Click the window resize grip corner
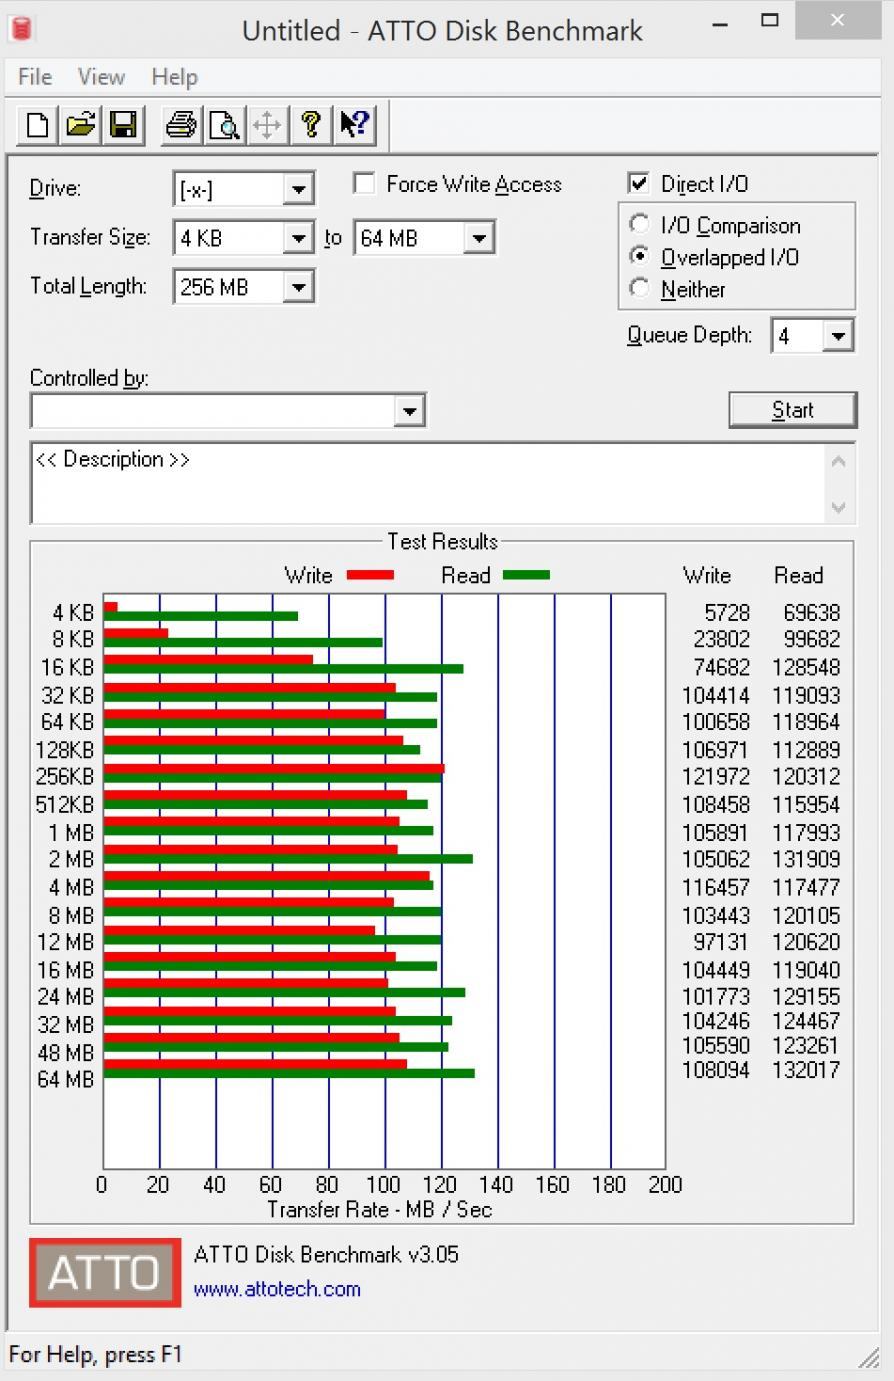This screenshot has width=894, height=1381. pos(871,1357)
